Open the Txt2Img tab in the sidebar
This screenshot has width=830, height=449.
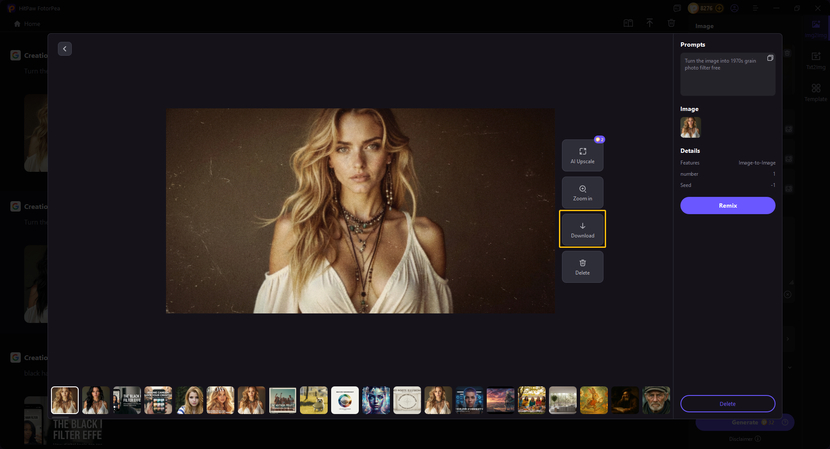point(815,59)
